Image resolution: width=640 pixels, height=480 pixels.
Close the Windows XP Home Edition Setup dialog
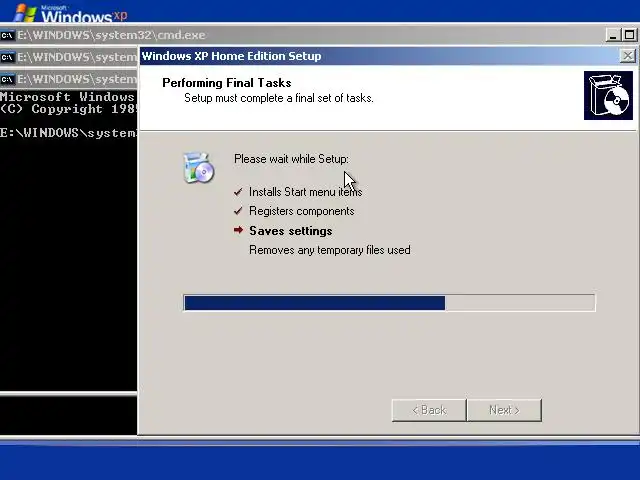pyautogui.click(x=628, y=56)
